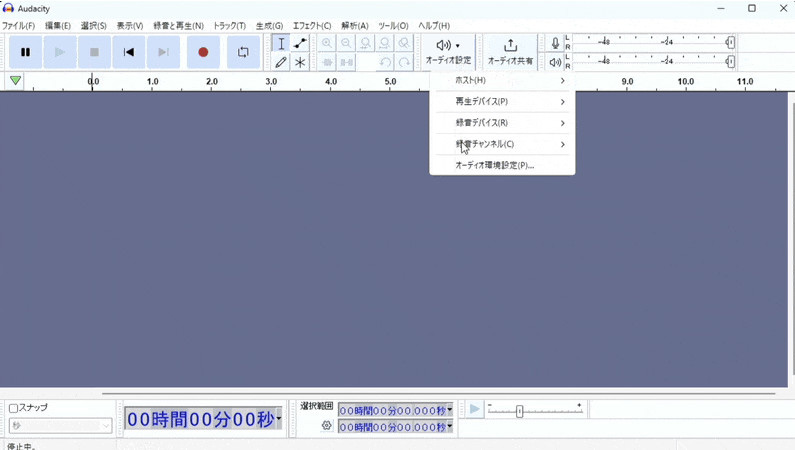Click the green timeline playhead triangle

[x=15, y=80]
